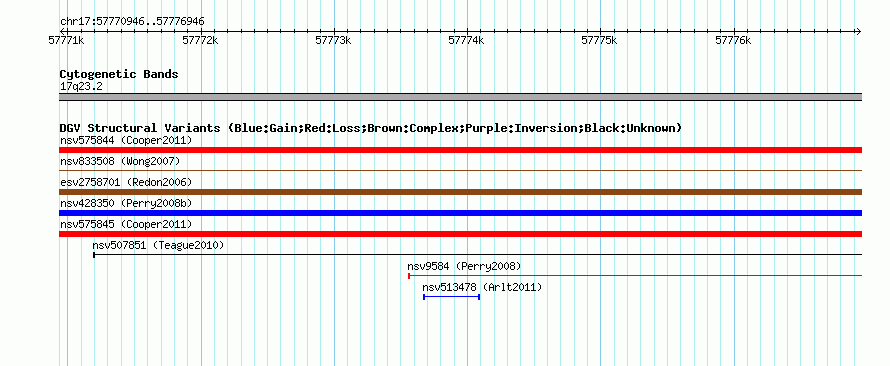Click the 57772k ruler tick label
Image resolution: width=890 pixels, height=366 pixels.
(200, 41)
